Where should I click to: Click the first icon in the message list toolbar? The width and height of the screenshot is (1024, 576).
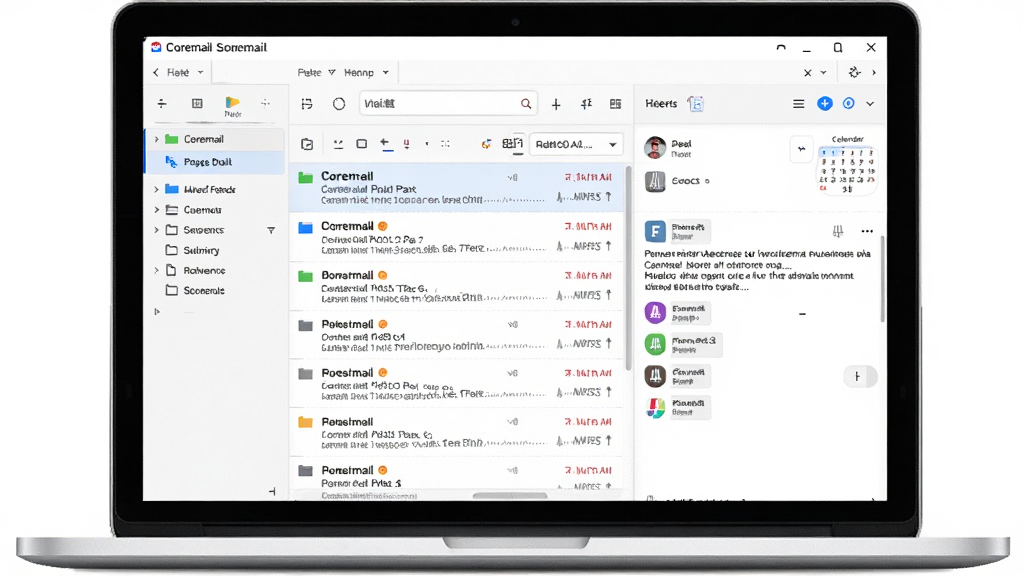[307, 144]
